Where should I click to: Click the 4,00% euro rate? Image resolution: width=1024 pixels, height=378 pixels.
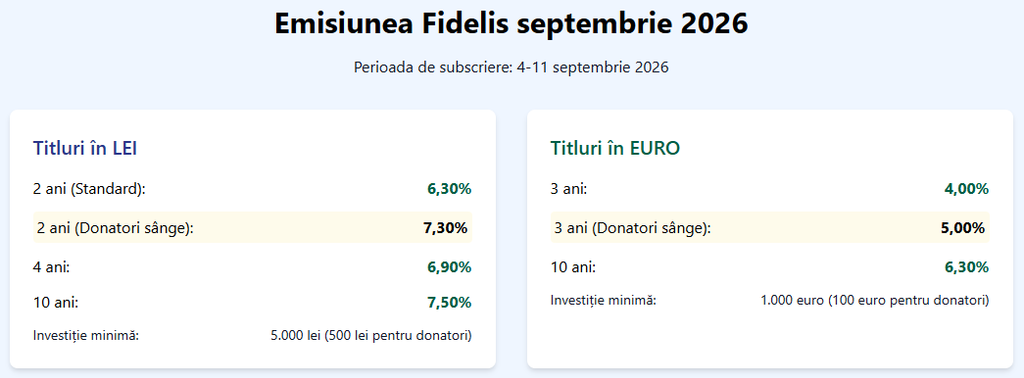click(x=967, y=189)
